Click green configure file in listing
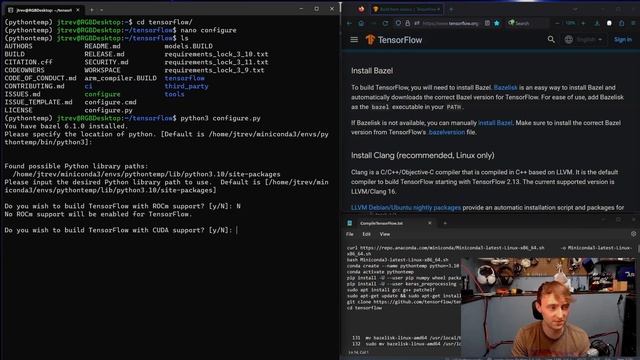 [x=102, y=94]
